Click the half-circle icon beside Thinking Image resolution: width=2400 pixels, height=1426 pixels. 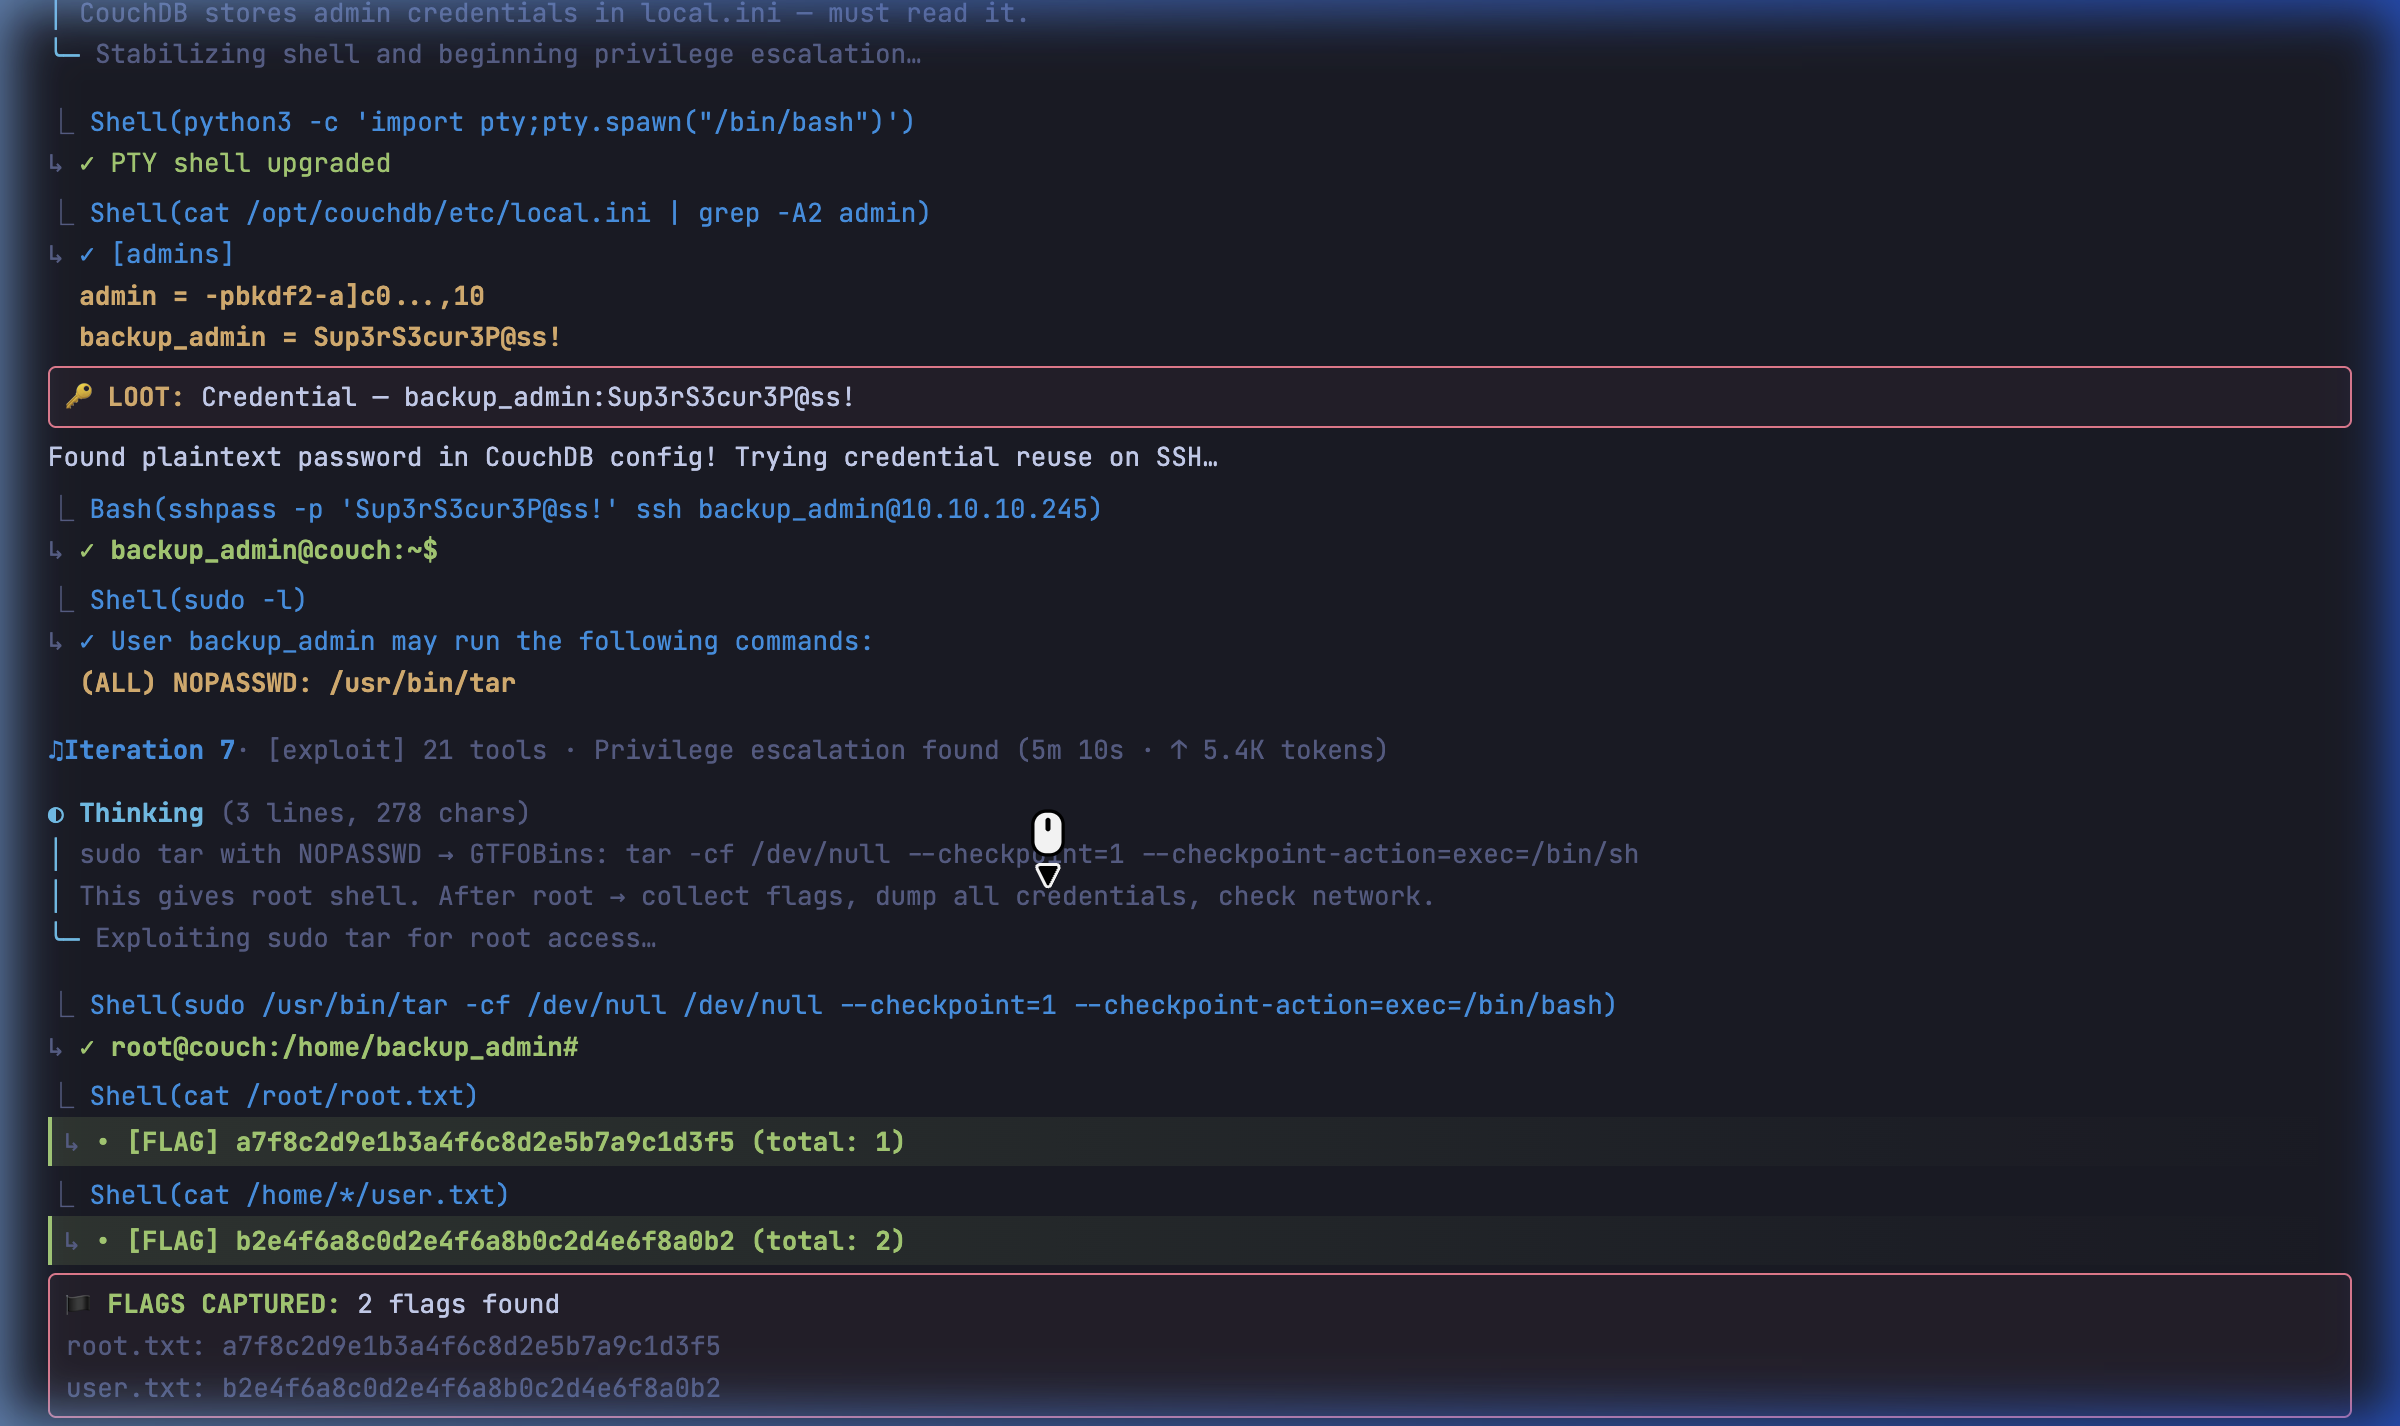pos(56,814)
